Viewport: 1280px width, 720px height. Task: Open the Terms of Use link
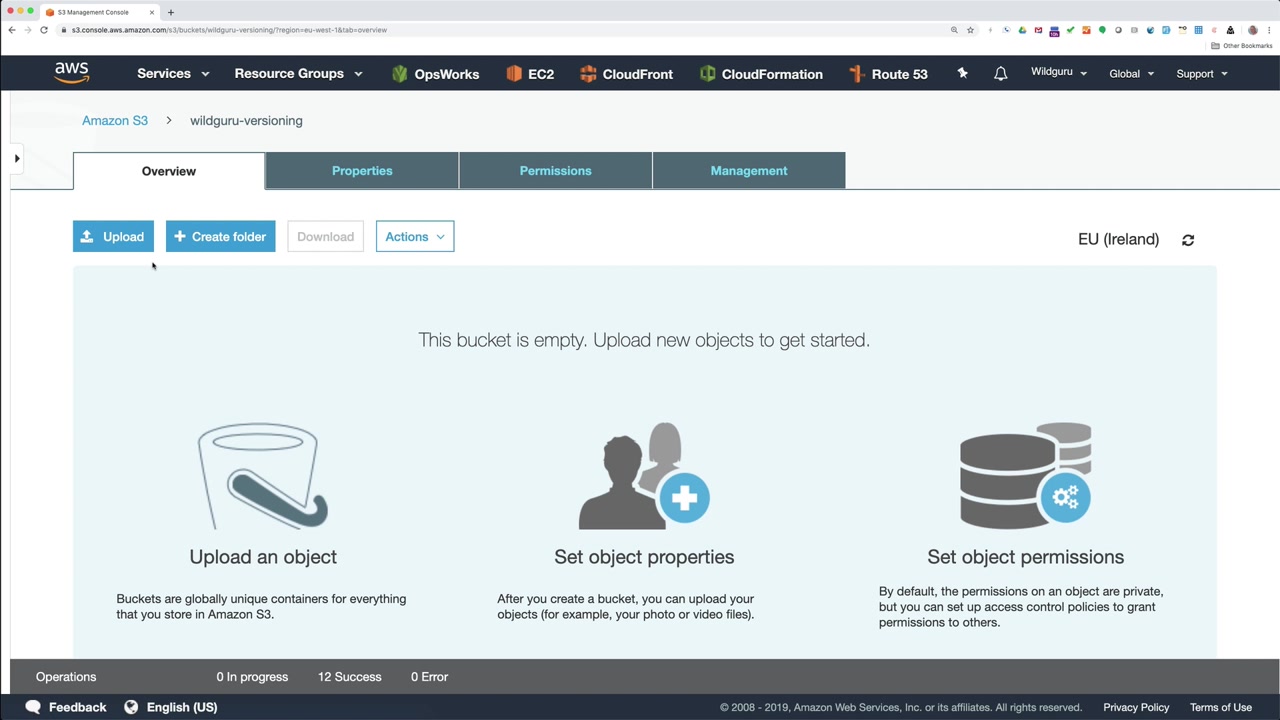click(1221, 707)
